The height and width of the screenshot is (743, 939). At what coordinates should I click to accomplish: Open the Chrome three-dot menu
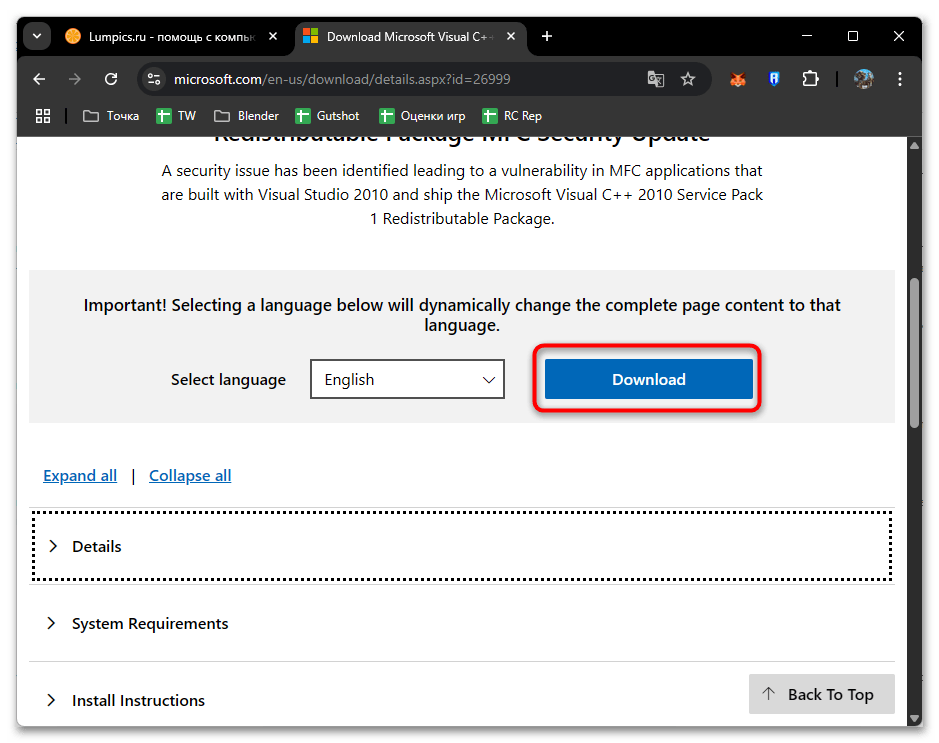(899, 79)
